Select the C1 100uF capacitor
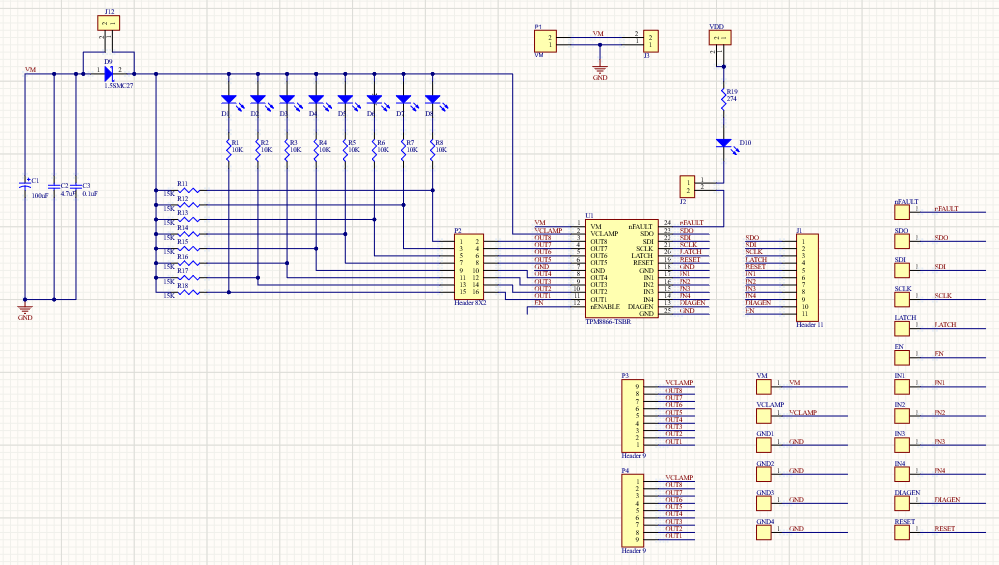The width and height of the screenshot is (999, 565). (x=25, y=185)
